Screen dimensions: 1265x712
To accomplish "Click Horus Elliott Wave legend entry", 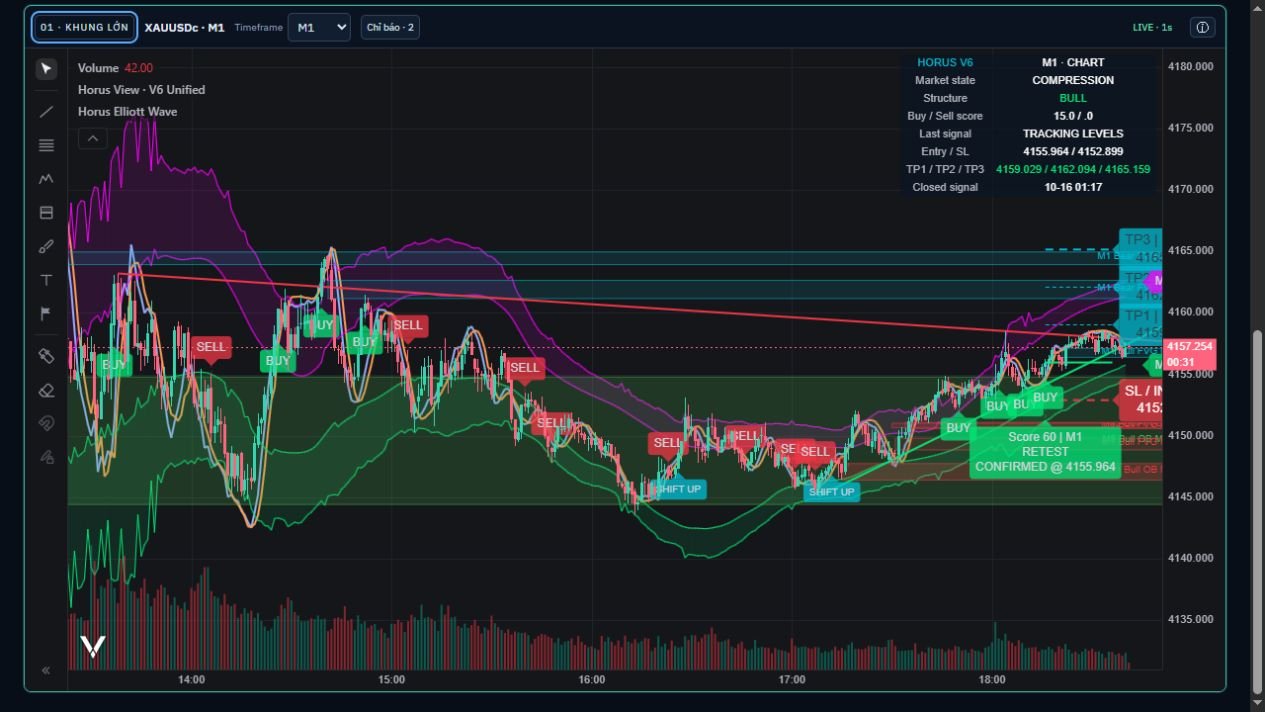I will [127, 112].
